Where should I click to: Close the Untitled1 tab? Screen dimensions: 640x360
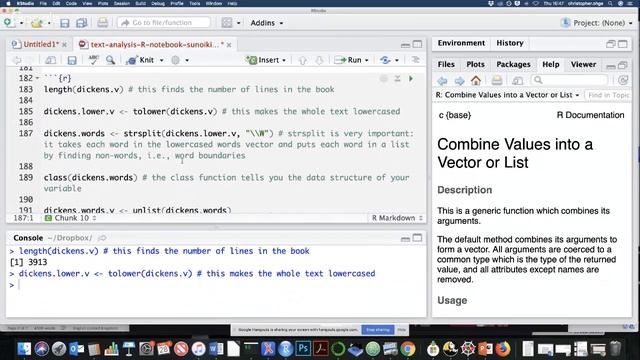coord(64,44)
